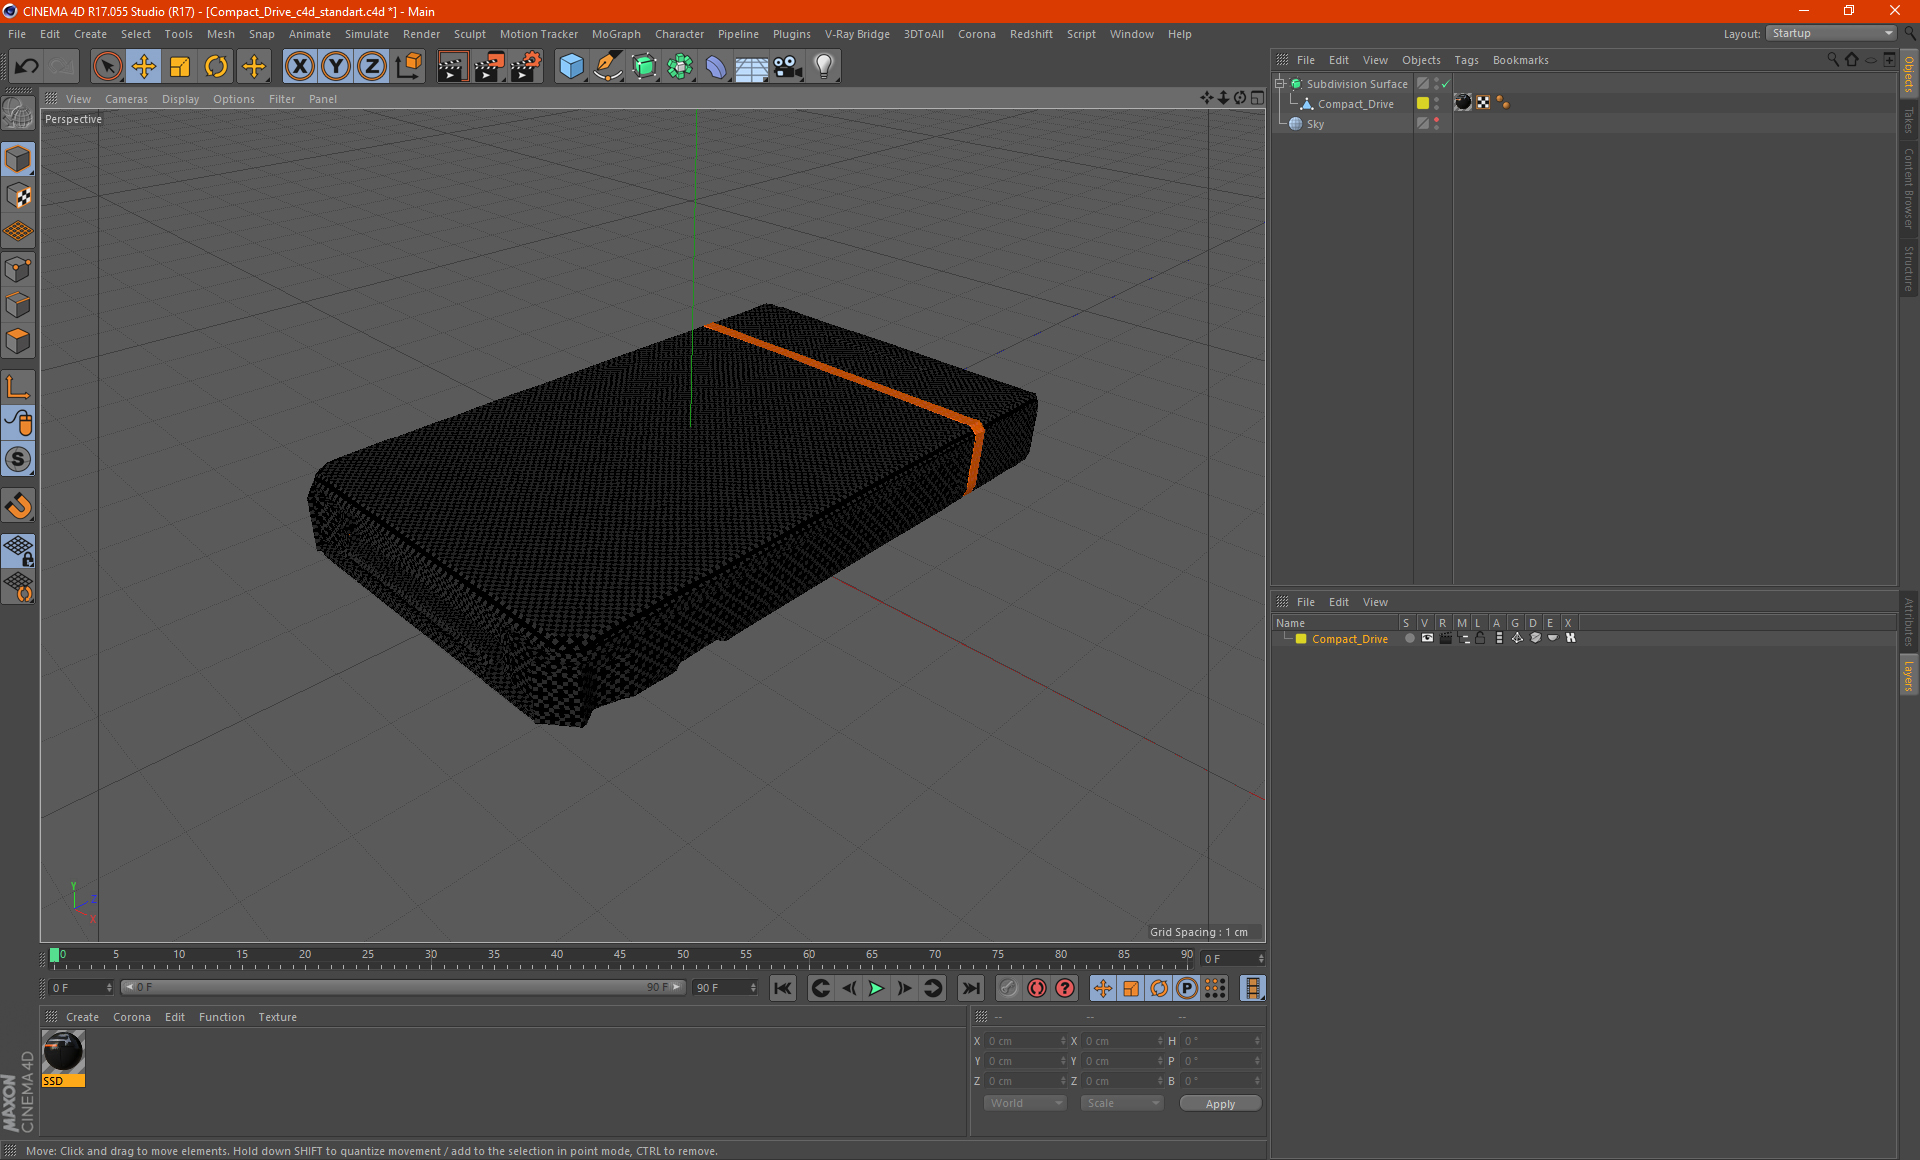1920x1160 pixels.
Task: Add a Camera object
Action: click(x=788, y=67)
